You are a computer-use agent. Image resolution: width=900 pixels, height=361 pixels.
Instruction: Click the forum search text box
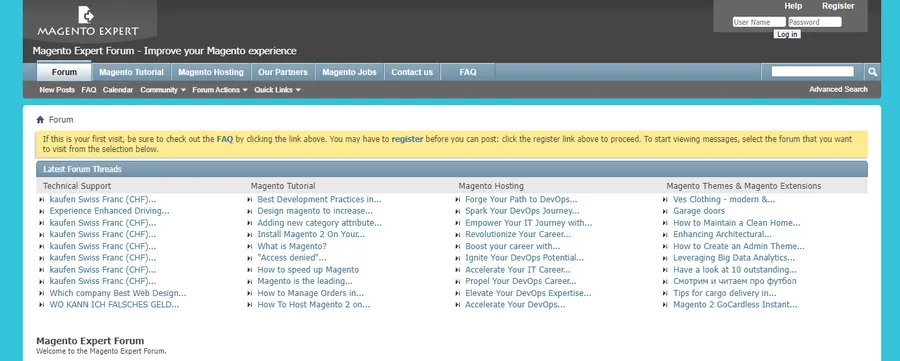click(812, 72)
